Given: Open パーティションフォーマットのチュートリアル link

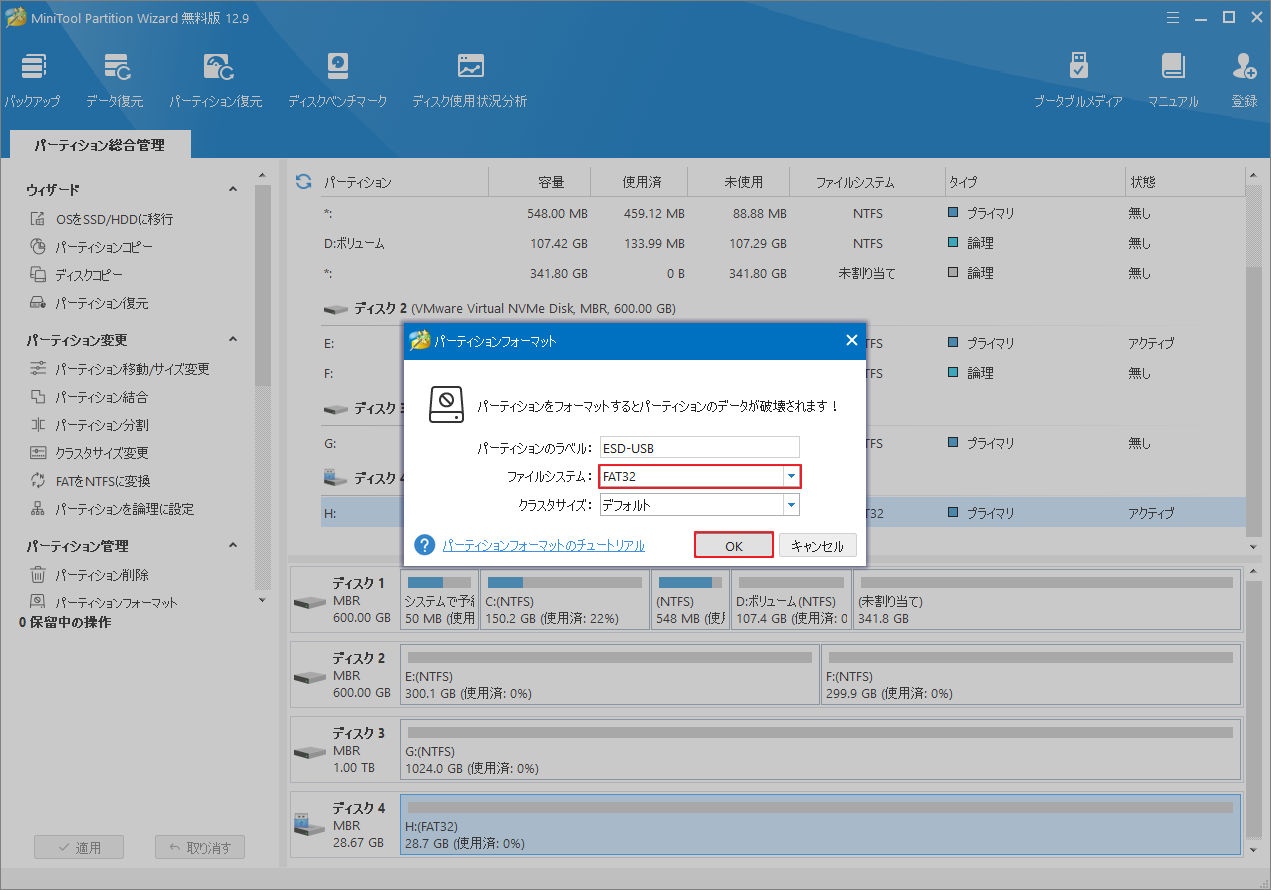Looking at the screenshot, I should coord(544,546).
